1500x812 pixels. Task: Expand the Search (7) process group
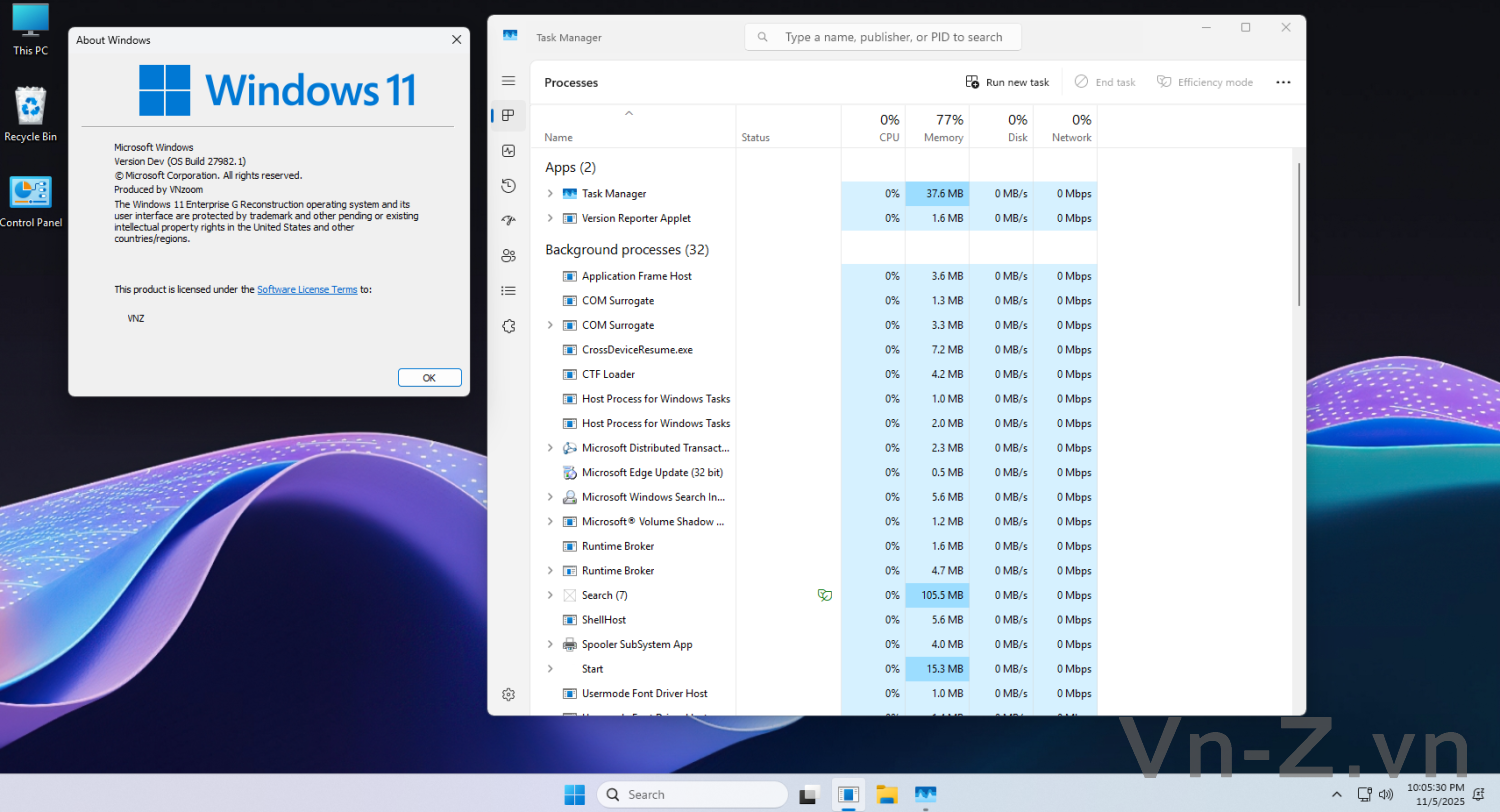pos(550,595)
